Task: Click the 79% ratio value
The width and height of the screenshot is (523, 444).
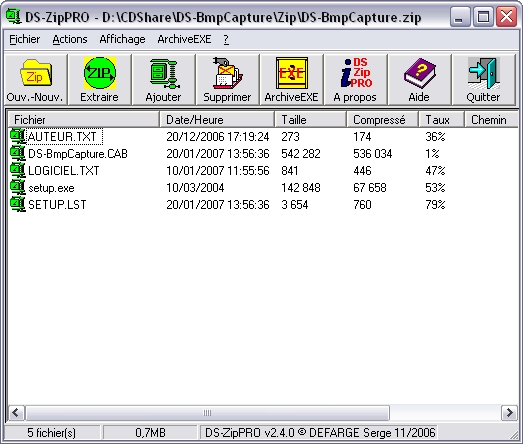Action: [x=435, y=205]
